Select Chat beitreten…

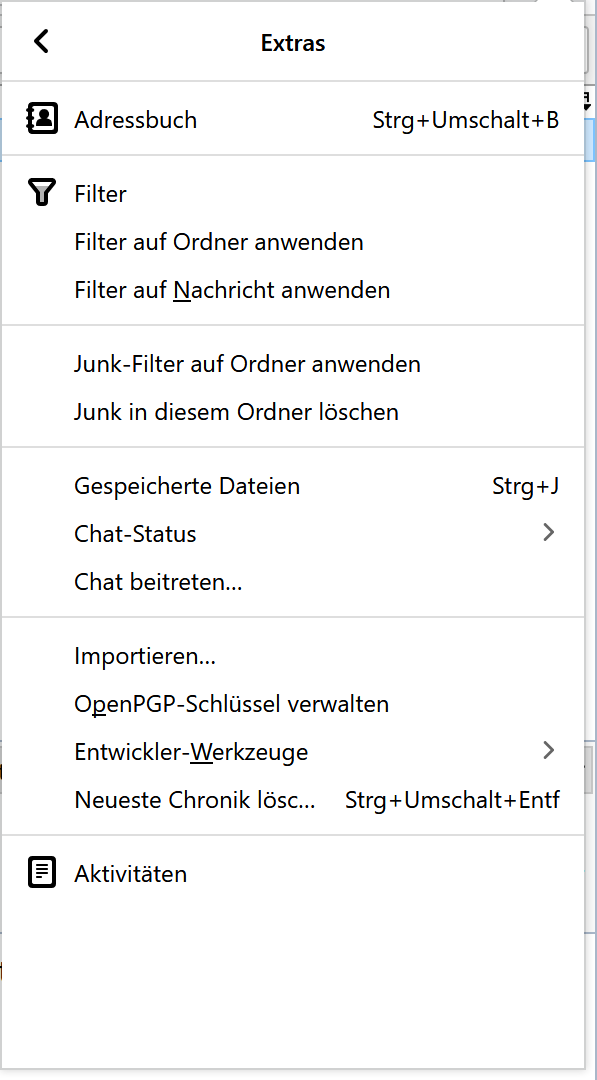293,582
